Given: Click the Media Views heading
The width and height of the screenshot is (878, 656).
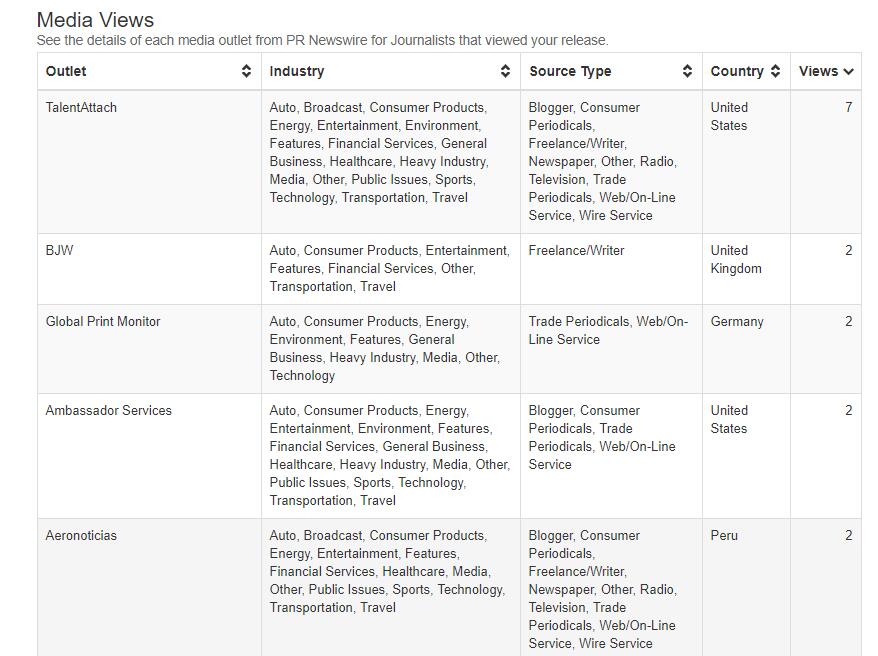Looking at the screenshot, I should click(x=95, y=20).
